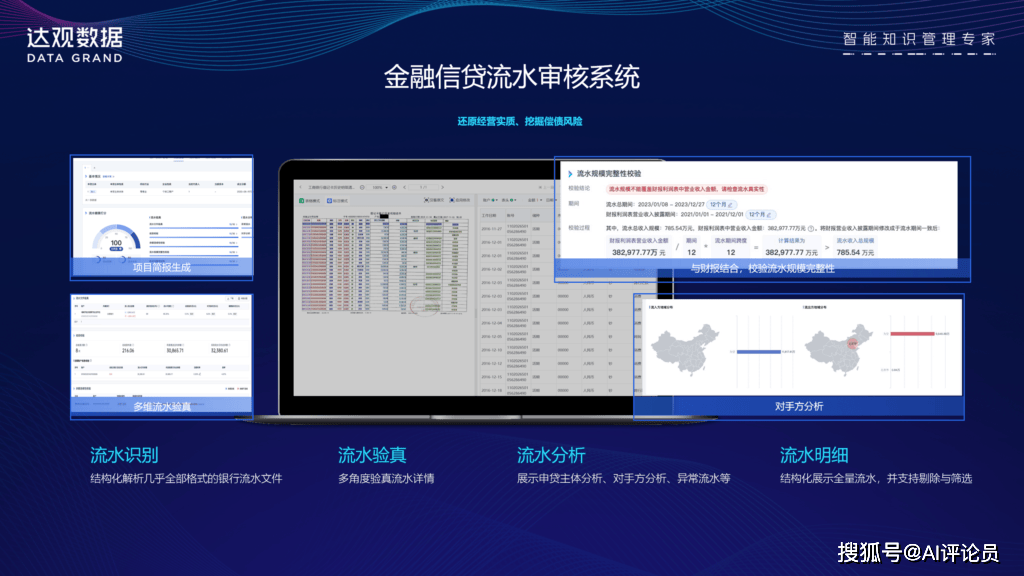The image size is (1024, 576).
Task: Click the 多维流水验真 thumbnail caption
Action: coord(161,406)
